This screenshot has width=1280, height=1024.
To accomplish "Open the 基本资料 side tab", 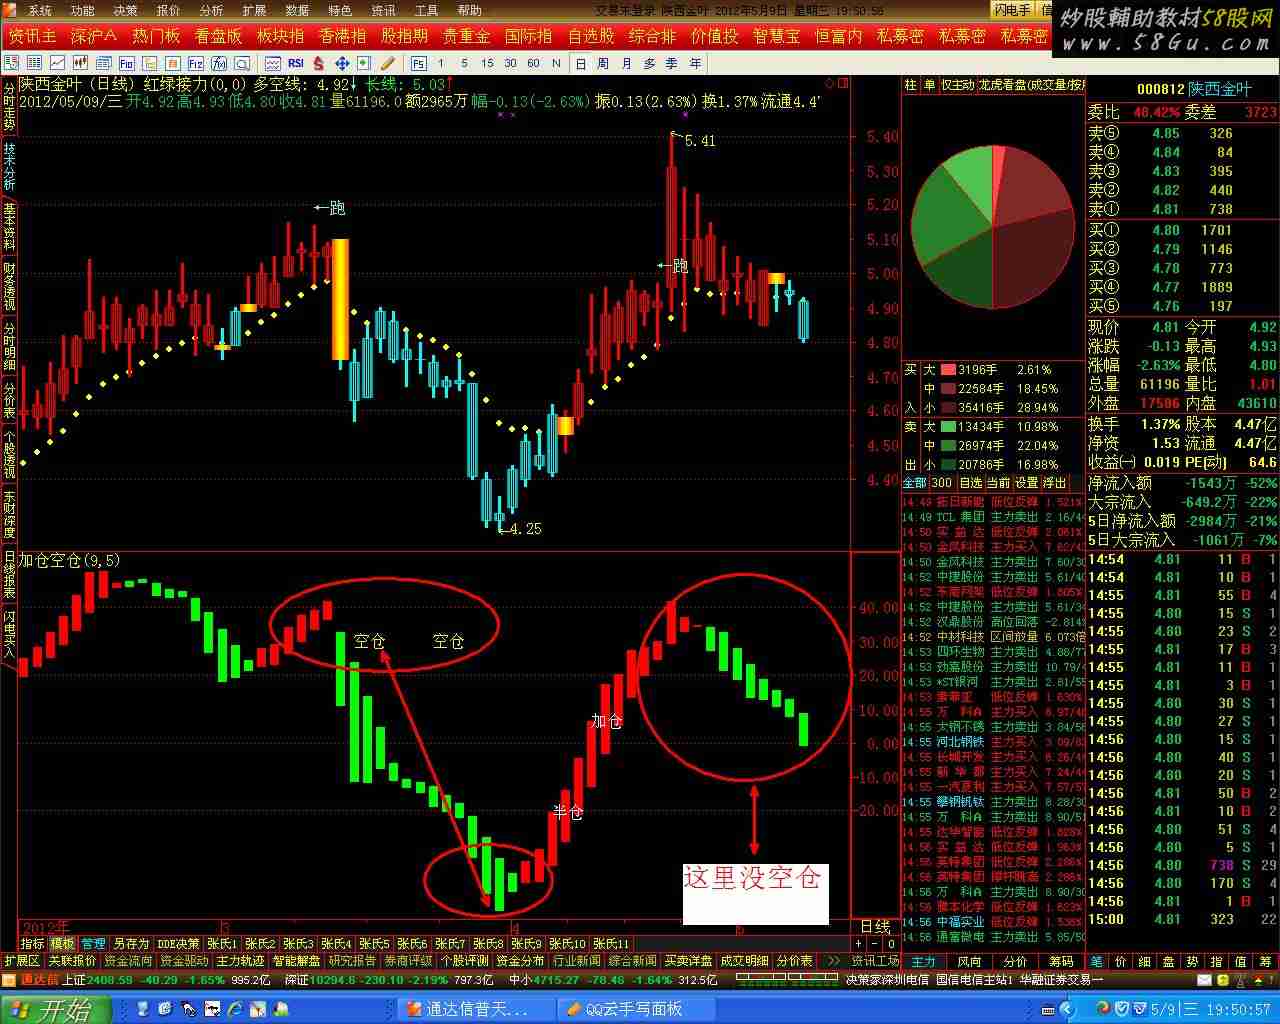I will [9, 227].
